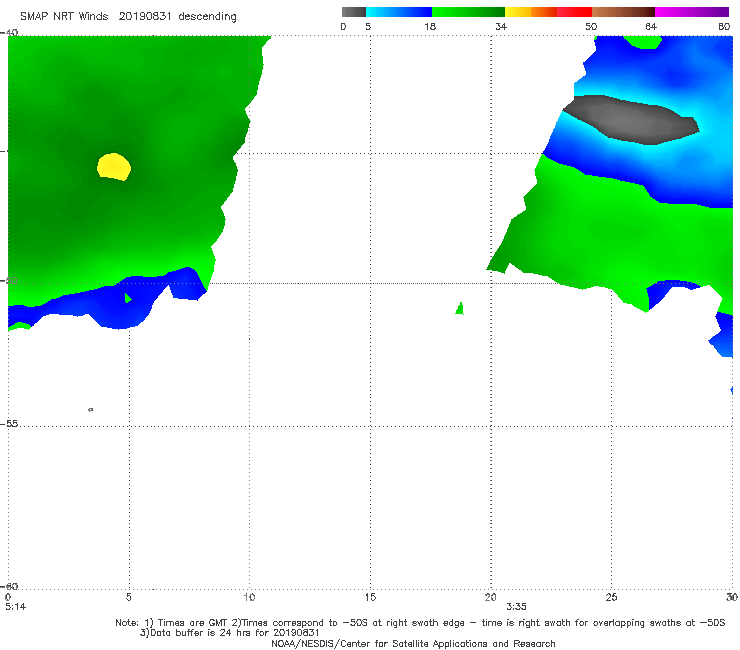Click the latitude axis label '-55'
740x650 pixels.
[10, 423]
